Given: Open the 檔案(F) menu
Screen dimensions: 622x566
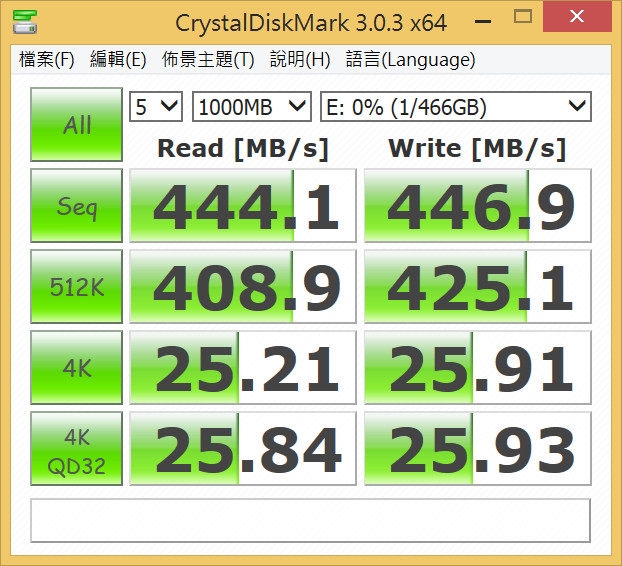Looking at the screenshot, I should tap(46, 60).
